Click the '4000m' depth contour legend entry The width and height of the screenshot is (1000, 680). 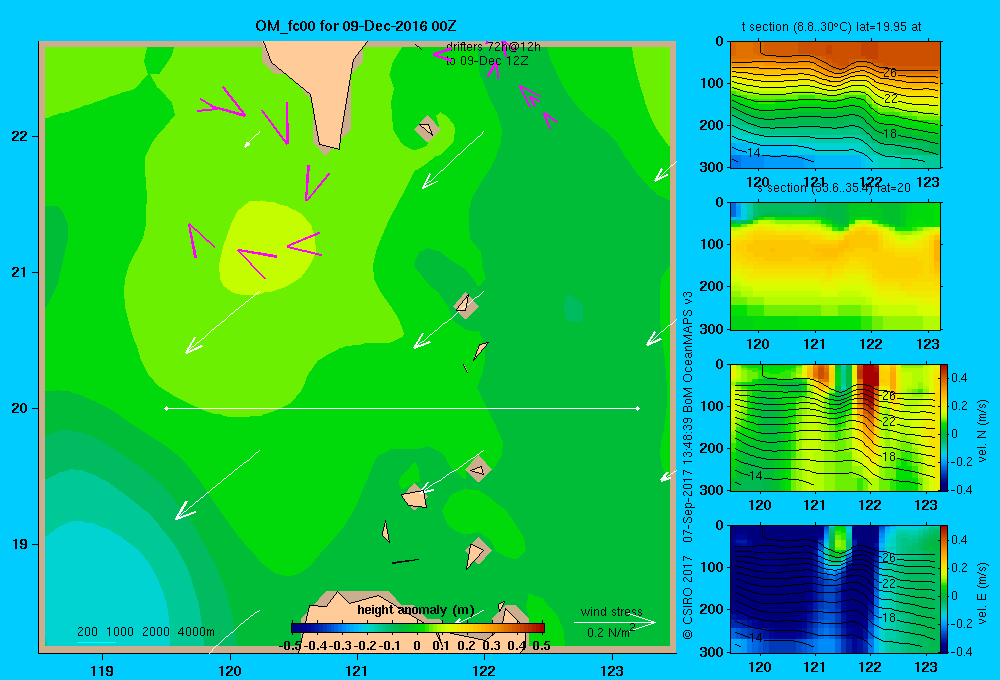click(196, 632)
